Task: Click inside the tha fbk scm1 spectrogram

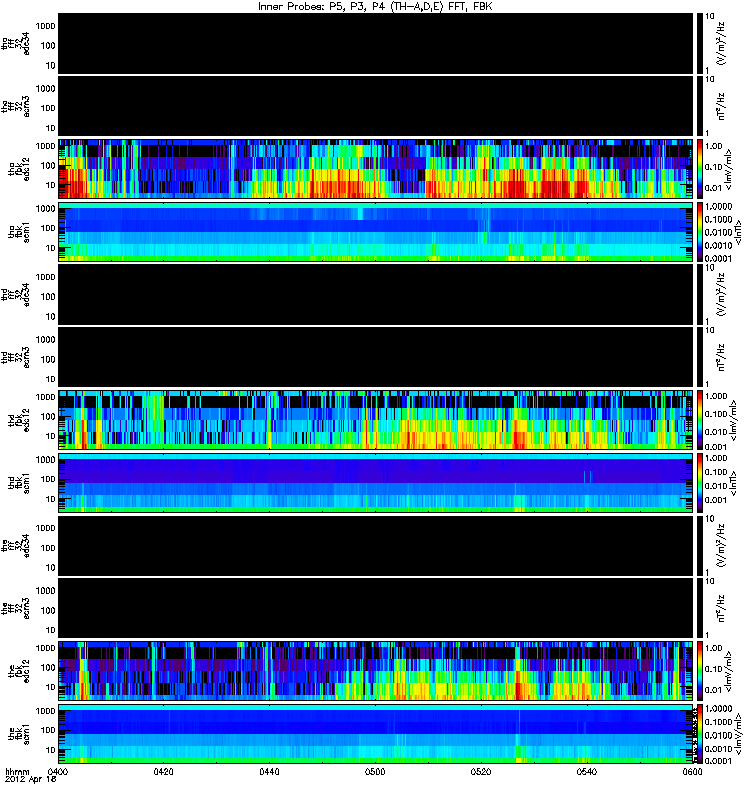Action: [376, 232]
